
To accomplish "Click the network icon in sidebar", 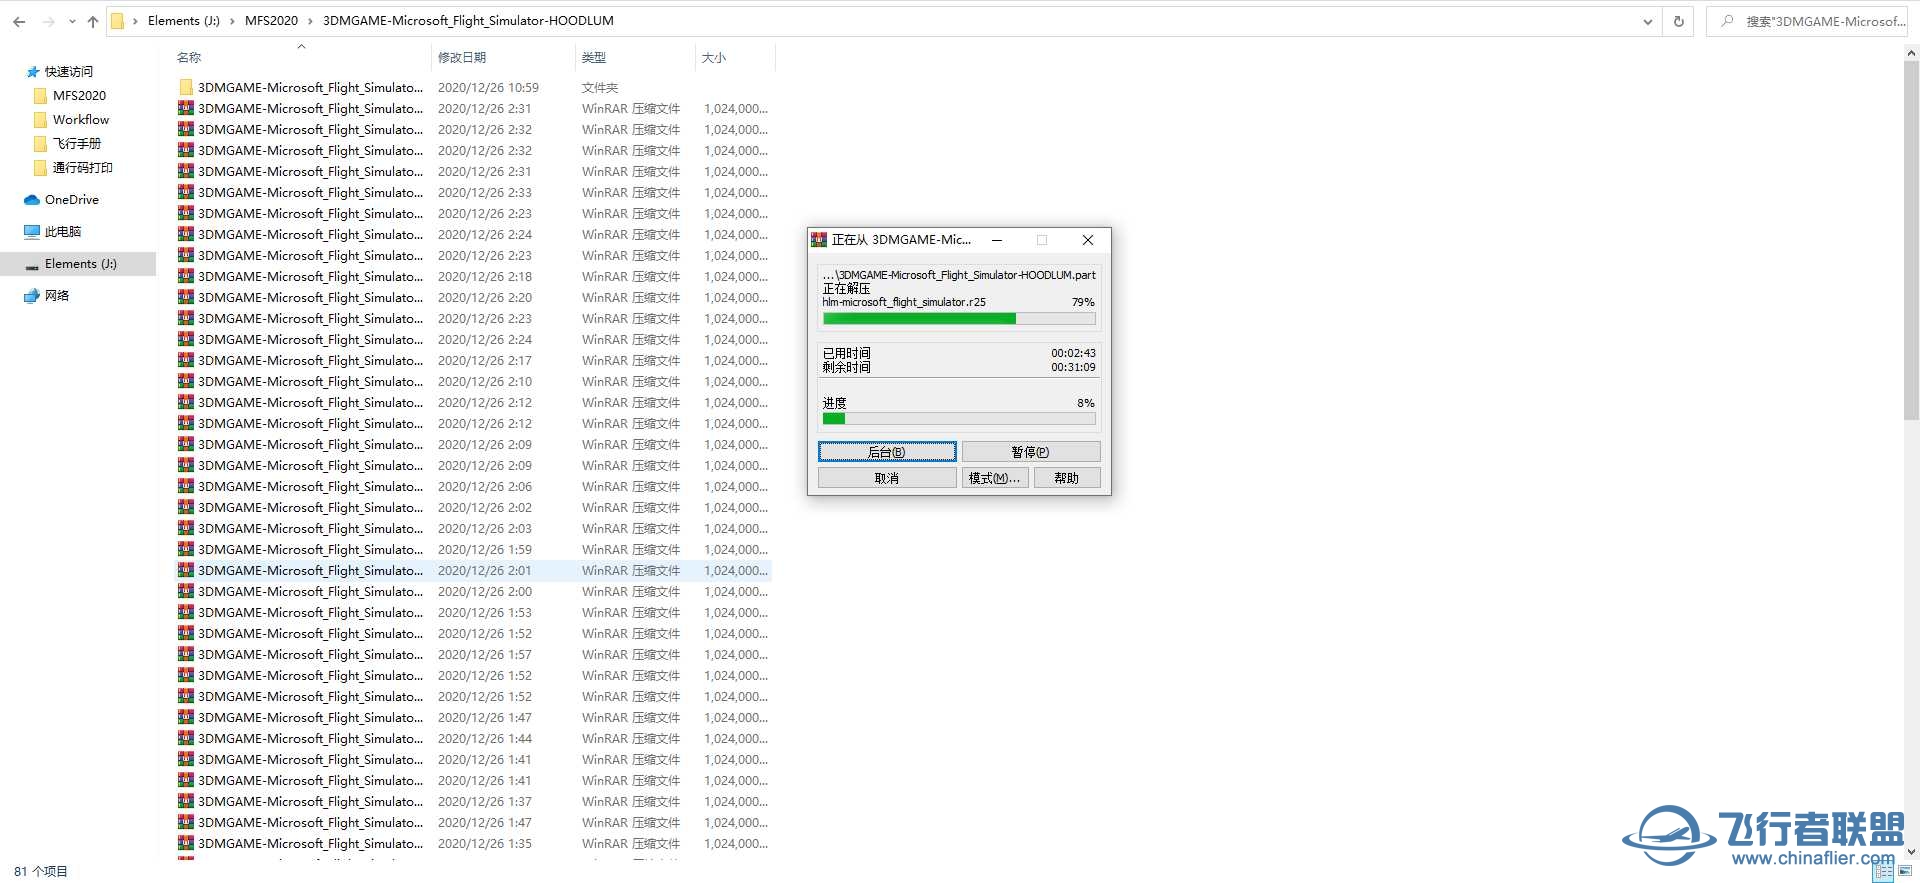I will (x=32, y=296).
